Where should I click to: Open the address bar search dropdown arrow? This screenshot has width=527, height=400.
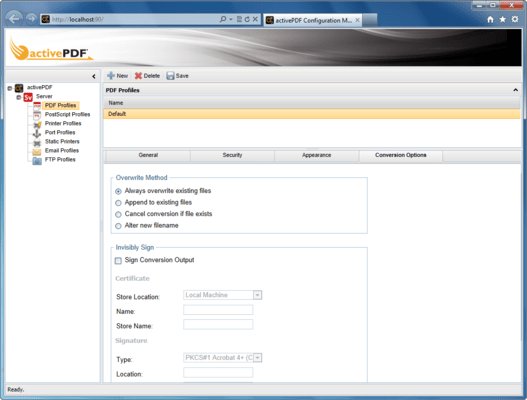pyautogui.click(x=231, y=19)
